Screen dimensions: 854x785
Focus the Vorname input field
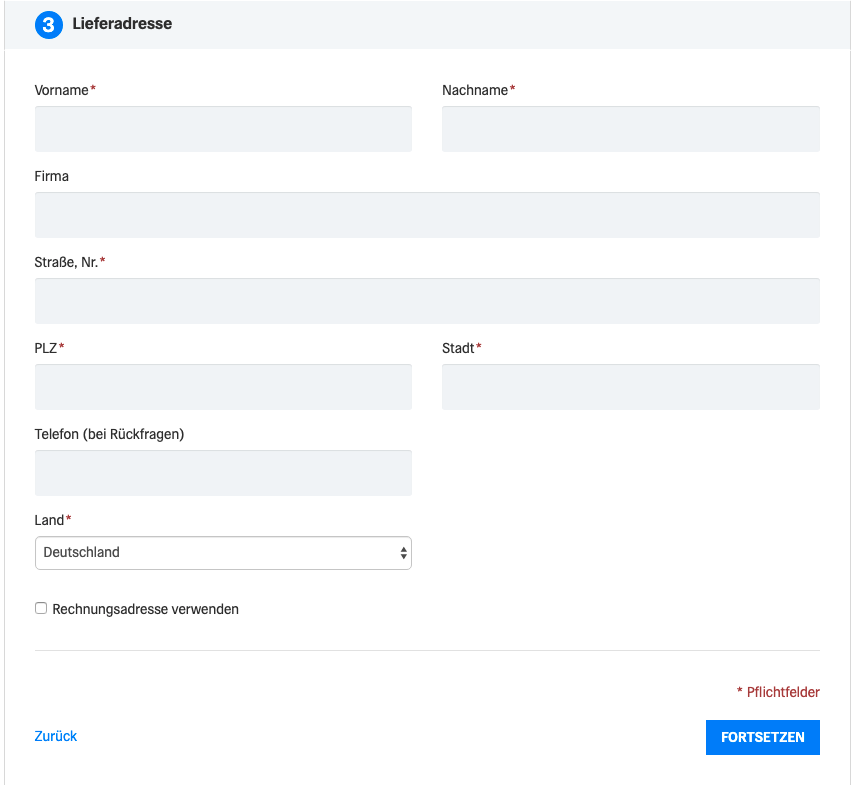click(223, 129)
